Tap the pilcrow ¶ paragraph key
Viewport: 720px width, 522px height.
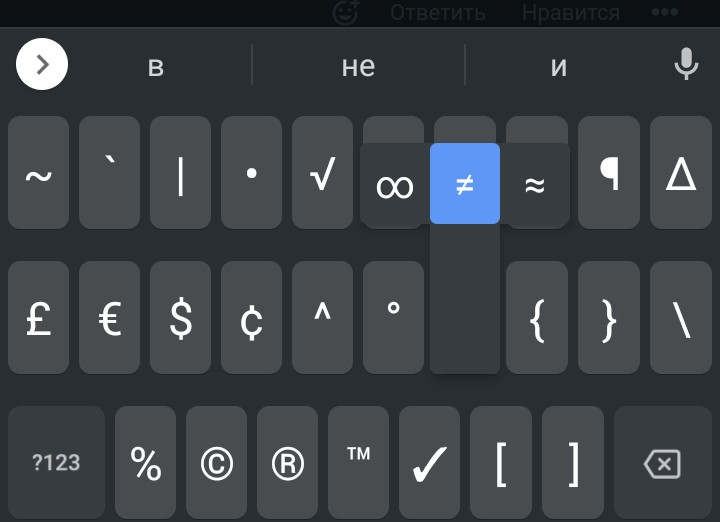[x=609, y=173]
